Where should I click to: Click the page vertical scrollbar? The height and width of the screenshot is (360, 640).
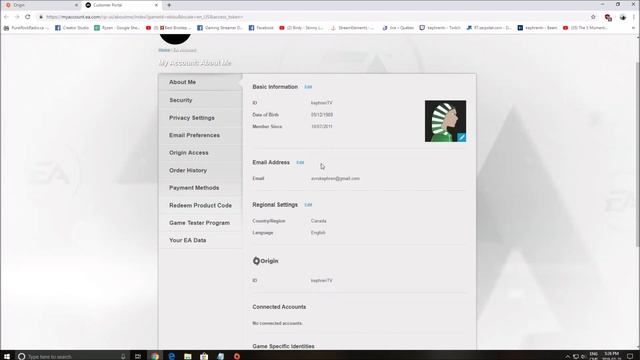click(638, 153)
